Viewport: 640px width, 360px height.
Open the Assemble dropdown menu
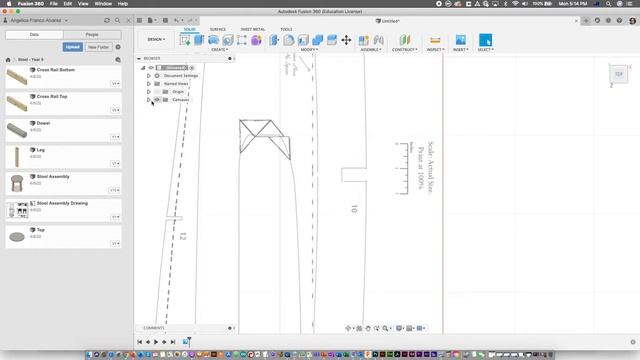pyautogui.click(x=371, y=50)
